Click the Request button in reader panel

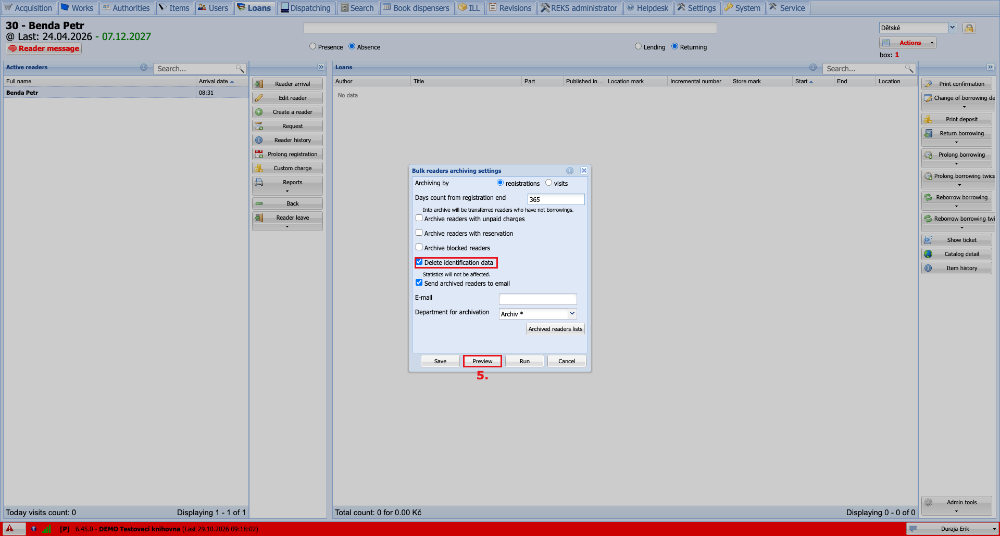coord(287,126)
